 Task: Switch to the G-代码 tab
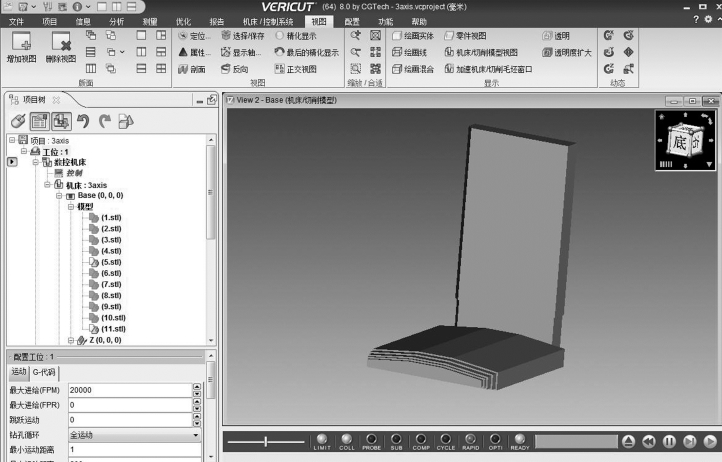coord(45,371)
